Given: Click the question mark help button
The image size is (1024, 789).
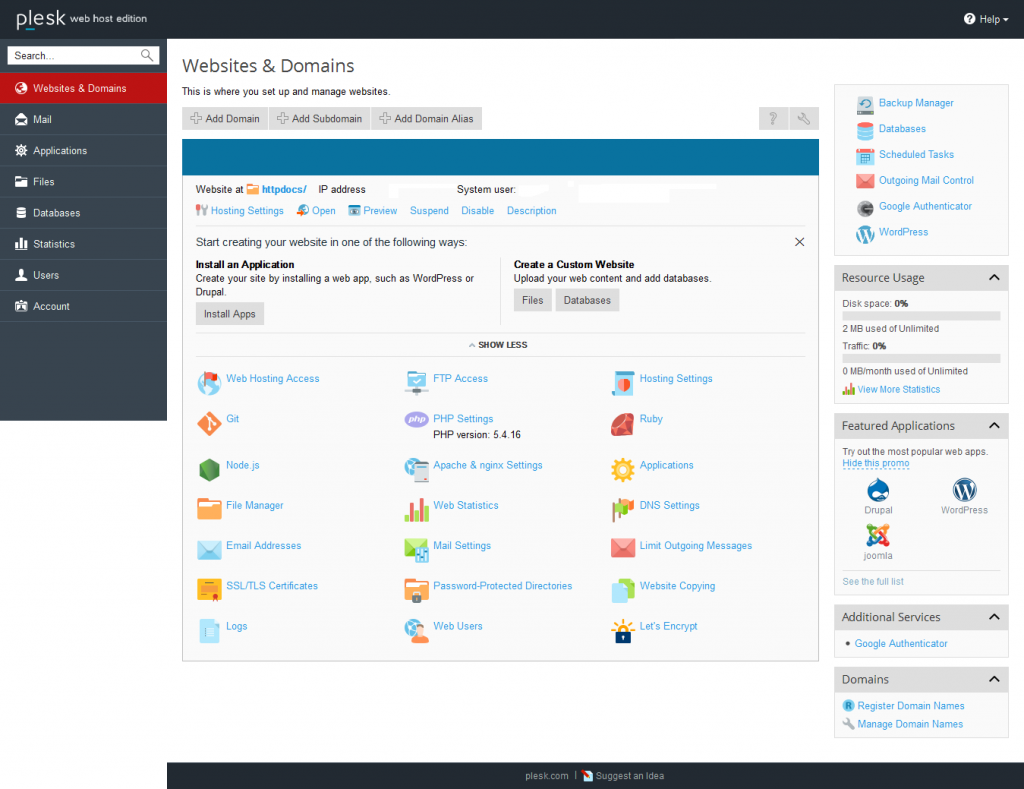Looking at the screenshot, I should 772,119.
